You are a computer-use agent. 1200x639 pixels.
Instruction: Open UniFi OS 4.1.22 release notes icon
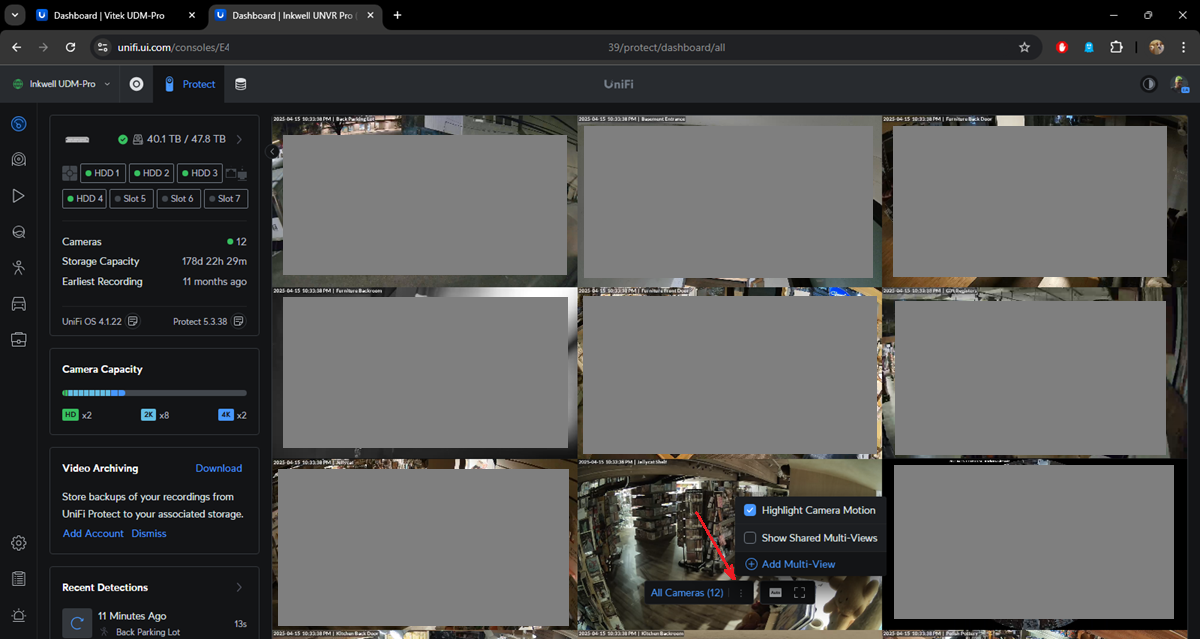click(133, 321)
